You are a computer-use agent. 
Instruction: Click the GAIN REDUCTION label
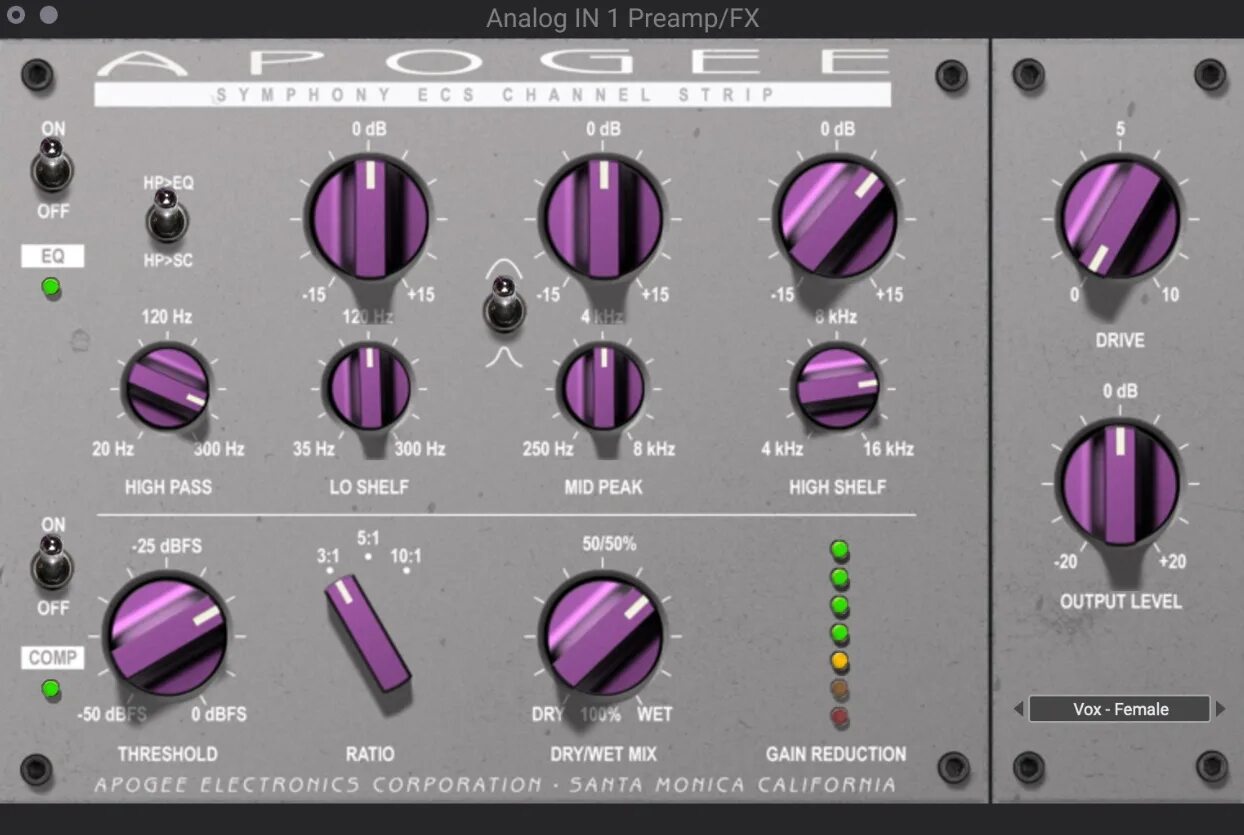(836, 754)
